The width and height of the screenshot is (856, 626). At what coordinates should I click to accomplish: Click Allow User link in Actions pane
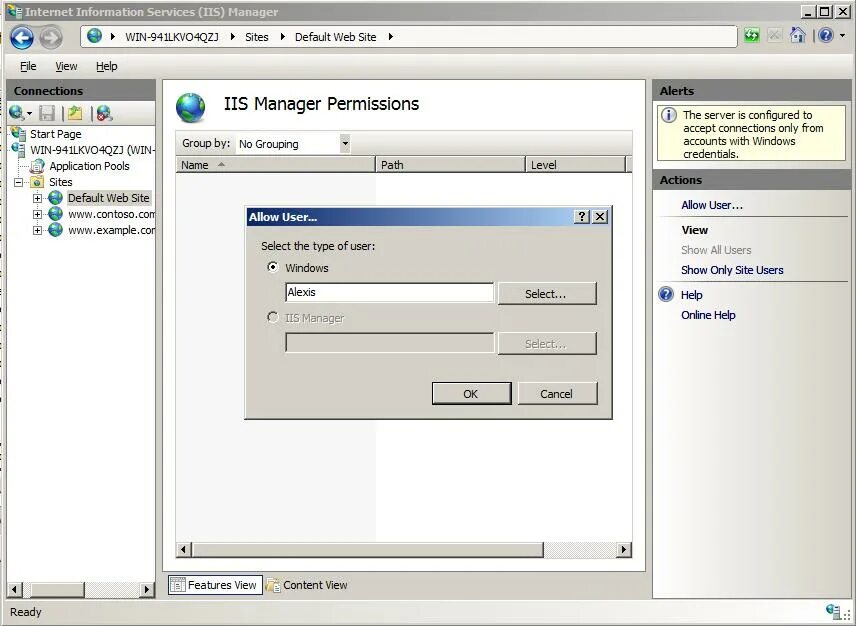pos(712,205)
